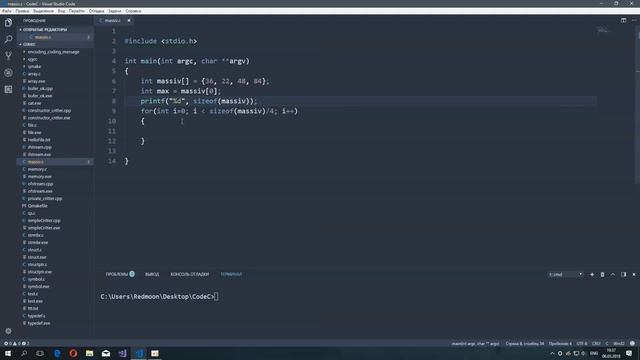Open the Go menu
640x360 pixels.
coord(77,11)
